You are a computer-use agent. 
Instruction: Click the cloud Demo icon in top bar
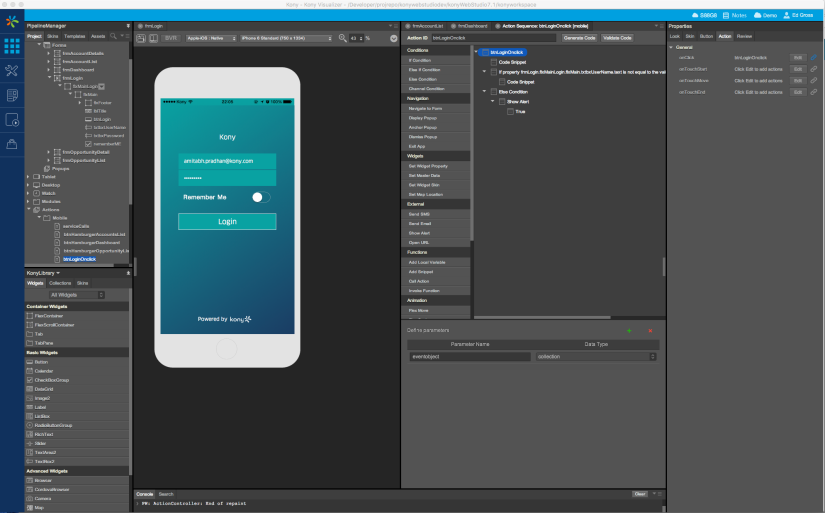[766, 15]
